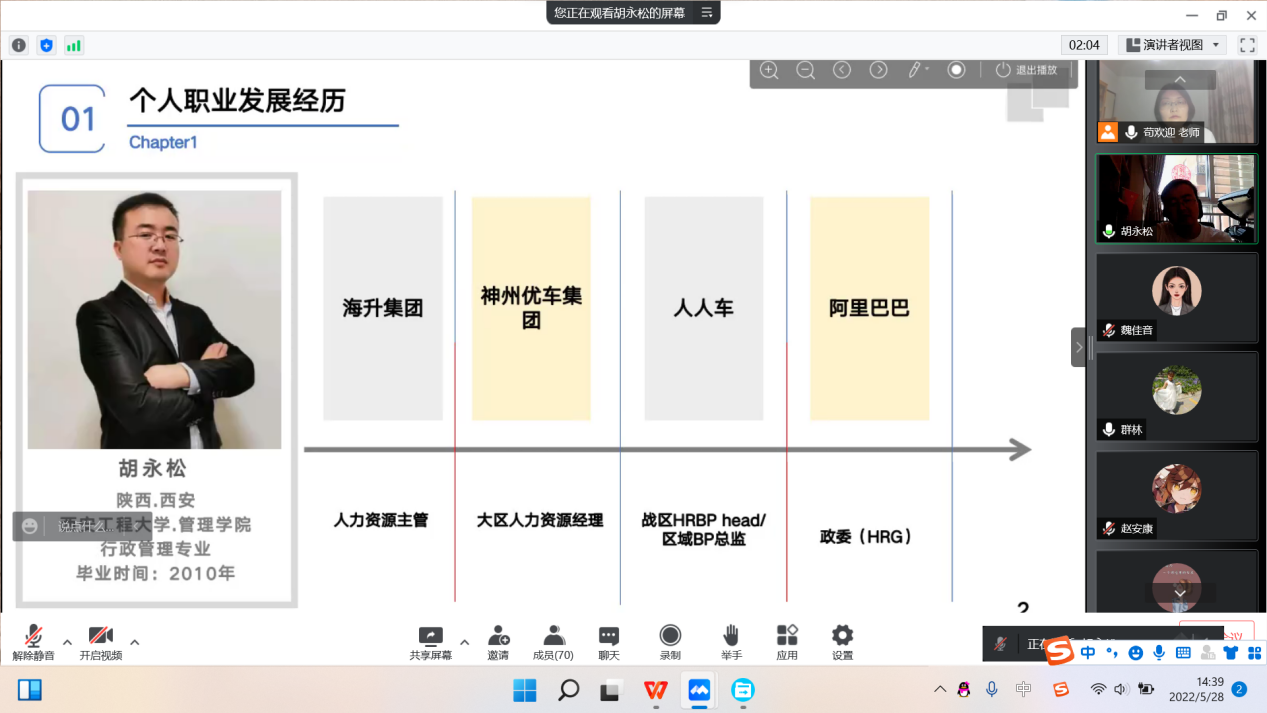Click the 共享屏幕 share screen icon
1267x713 pixels.
[430, 637]
